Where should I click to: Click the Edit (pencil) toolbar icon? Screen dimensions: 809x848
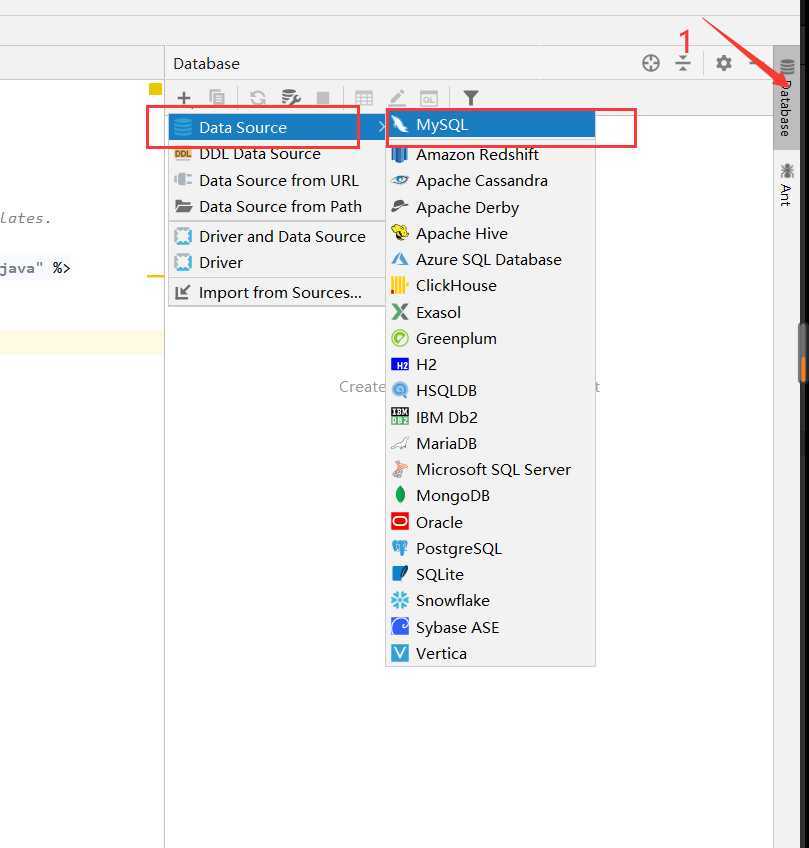[397, 98]
